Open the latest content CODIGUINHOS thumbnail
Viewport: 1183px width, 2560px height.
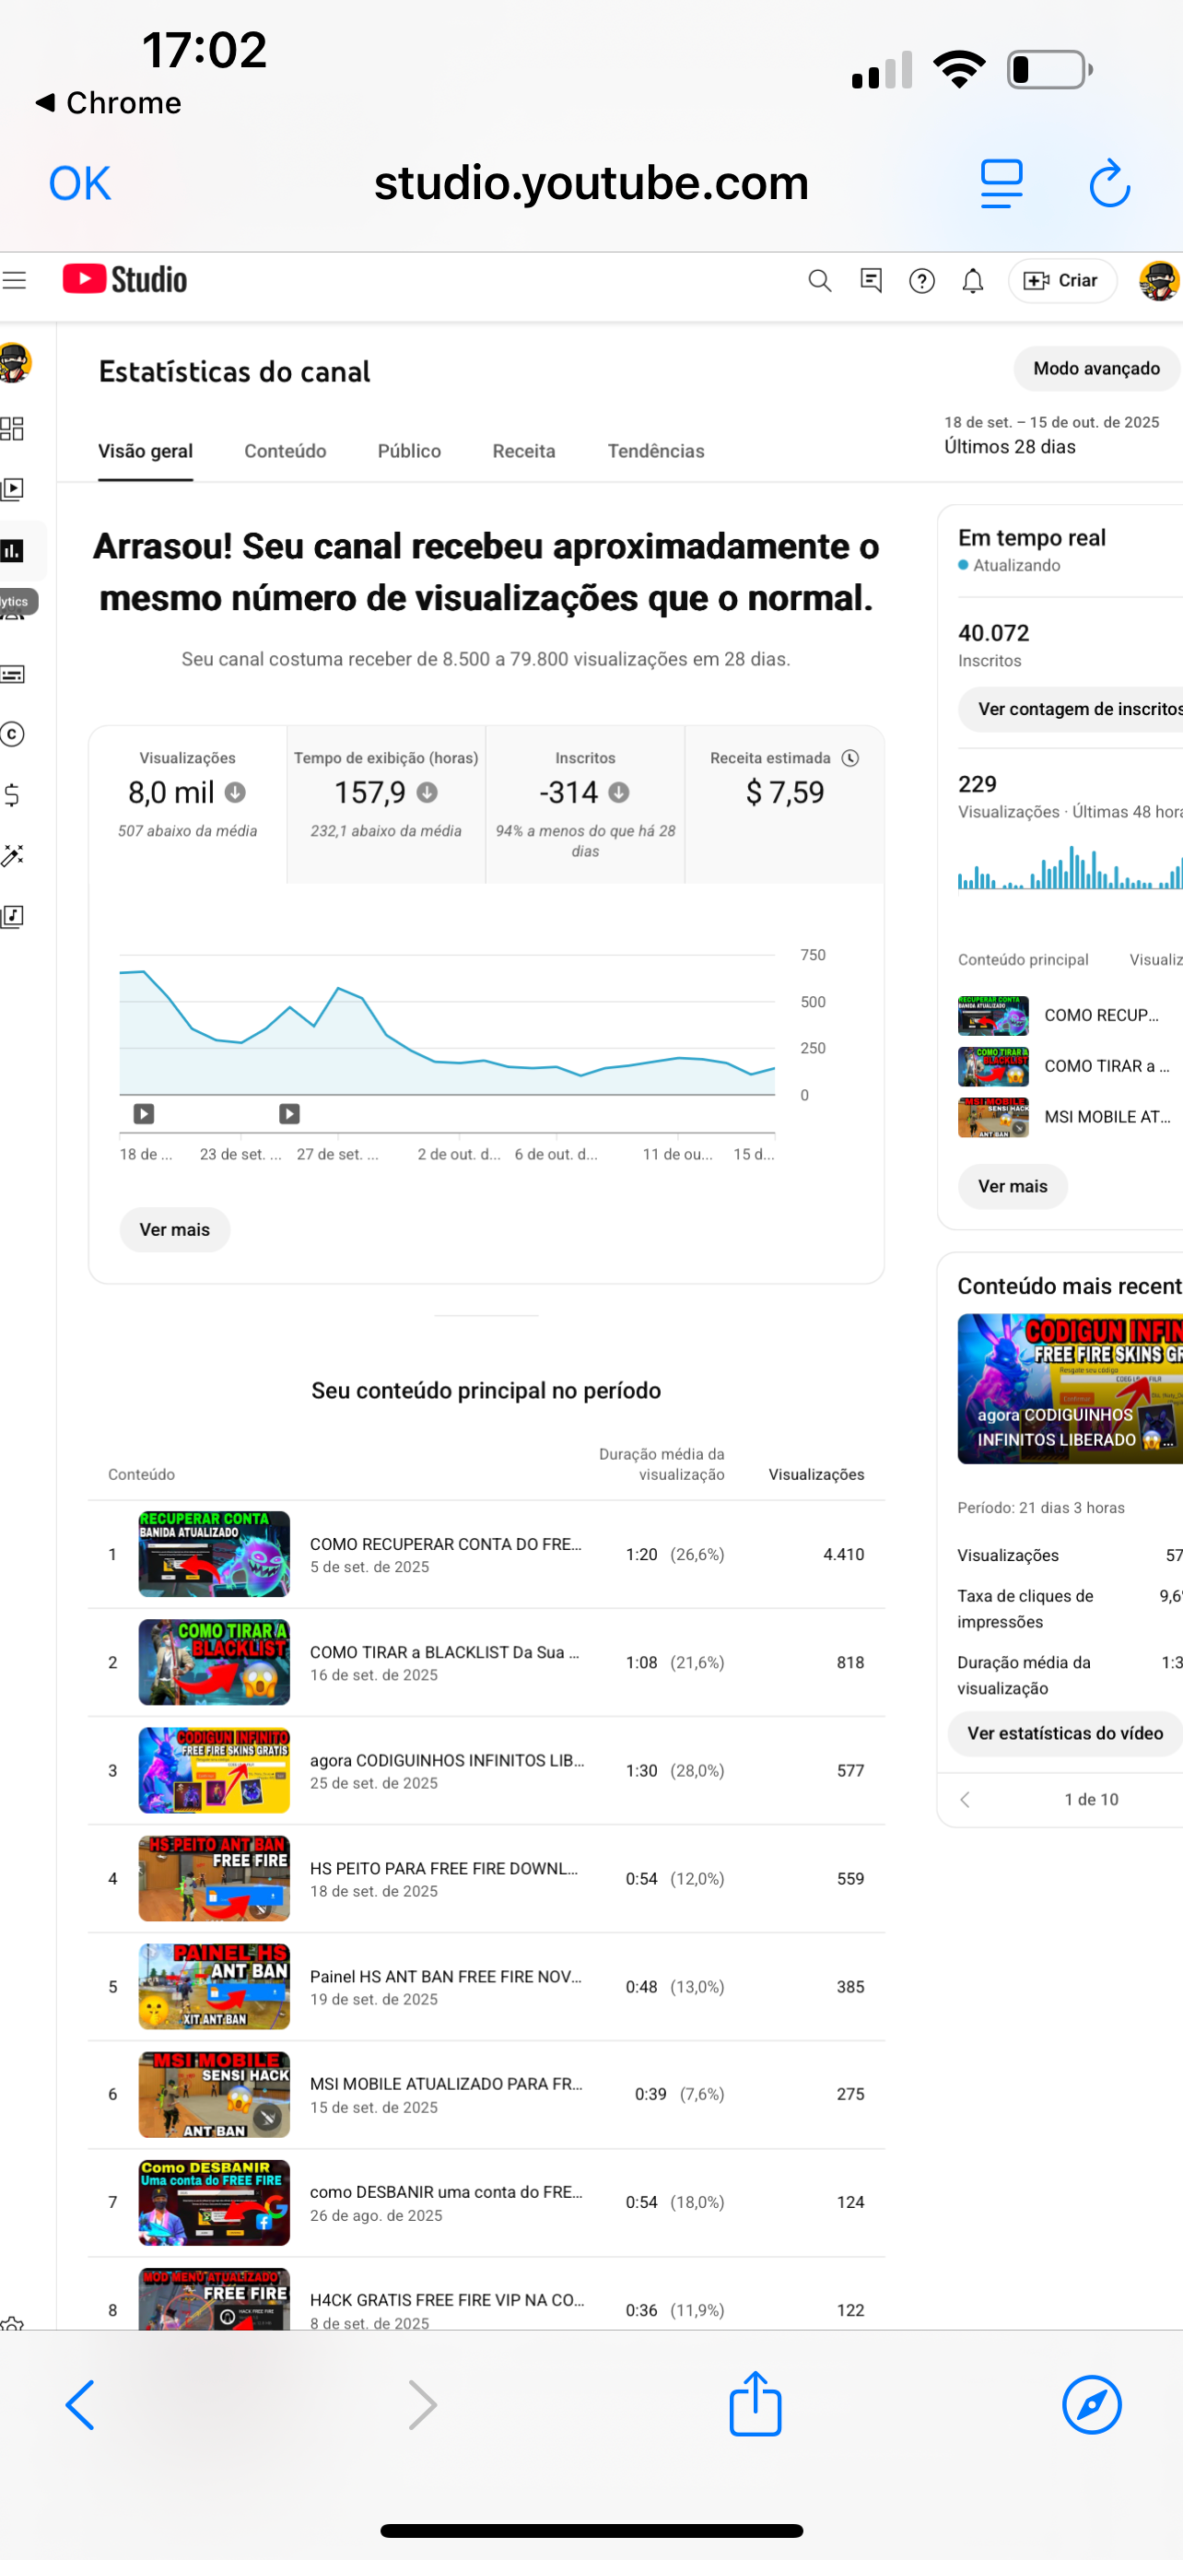[1070, 1389]
